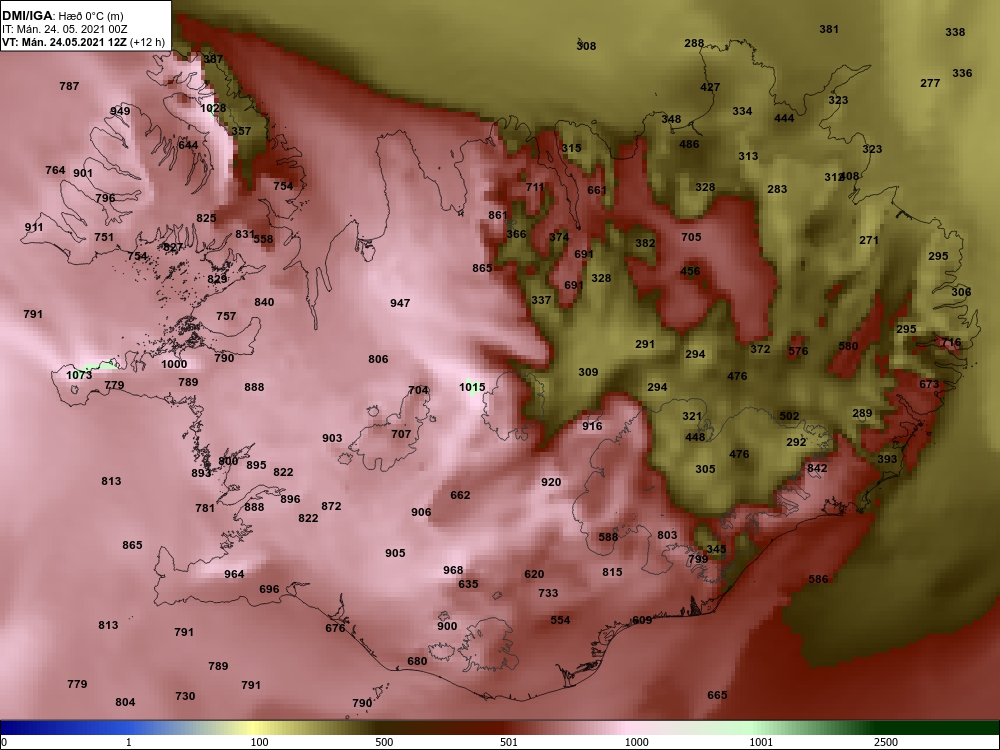Click the 338 value on the map

tap(955, 32)
